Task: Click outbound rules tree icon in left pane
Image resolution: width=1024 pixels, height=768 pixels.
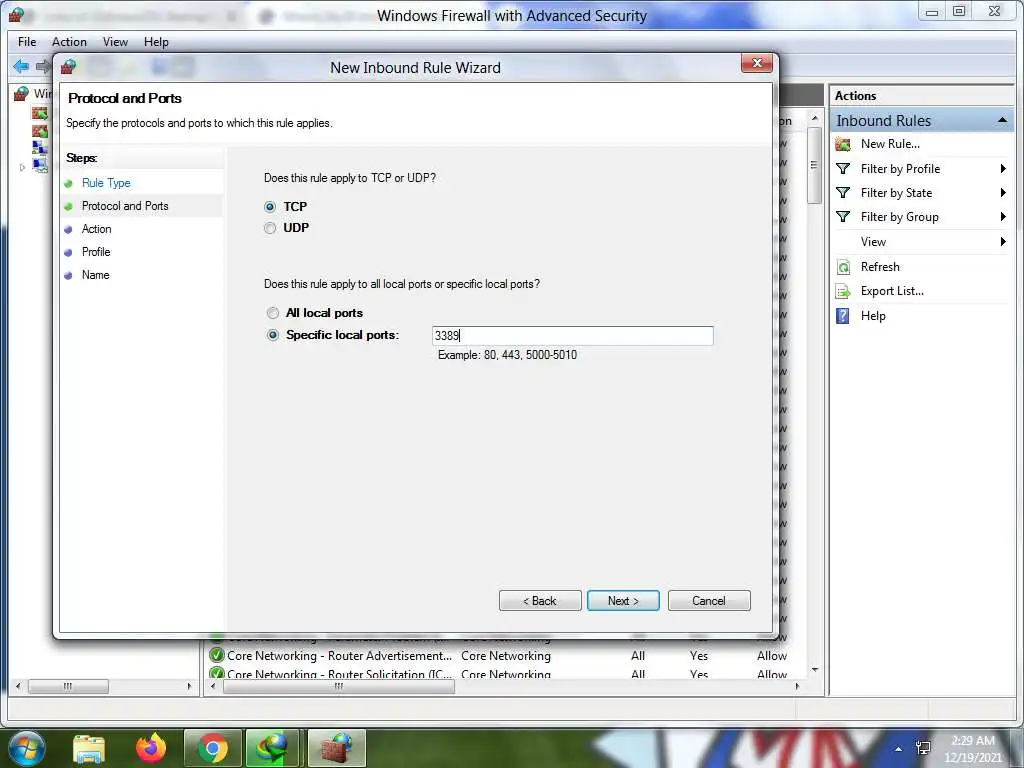Action: (x=39, y=131)
